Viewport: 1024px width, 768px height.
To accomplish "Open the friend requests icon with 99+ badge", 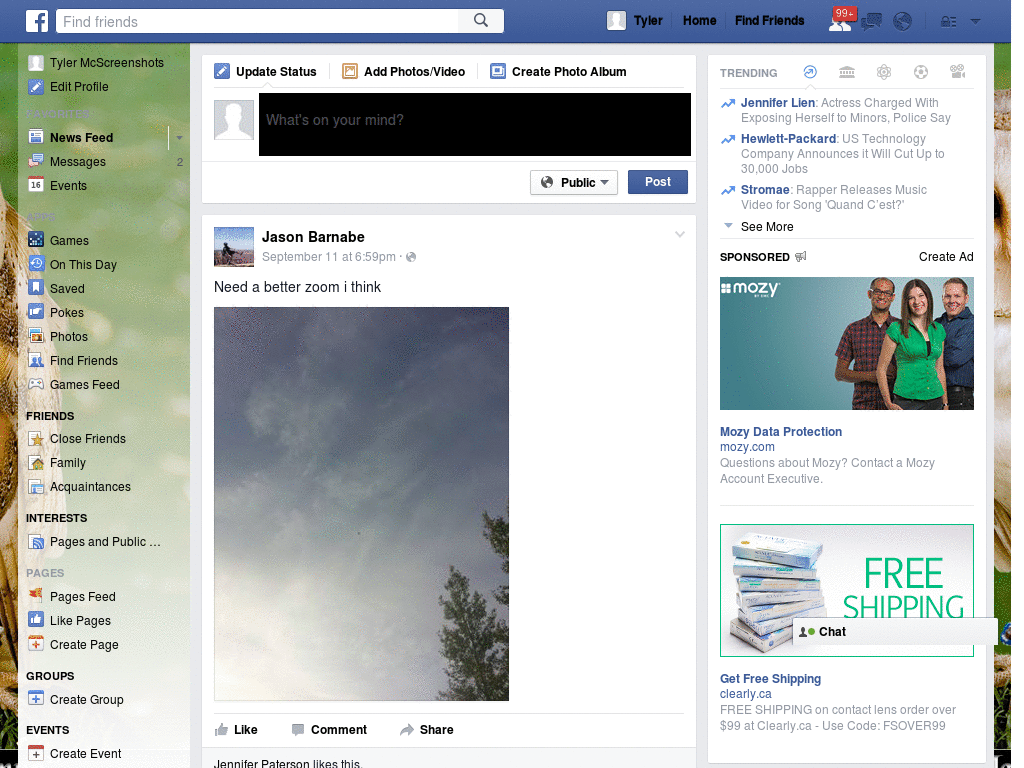I will pyautogui.click(x=840, y=22).
